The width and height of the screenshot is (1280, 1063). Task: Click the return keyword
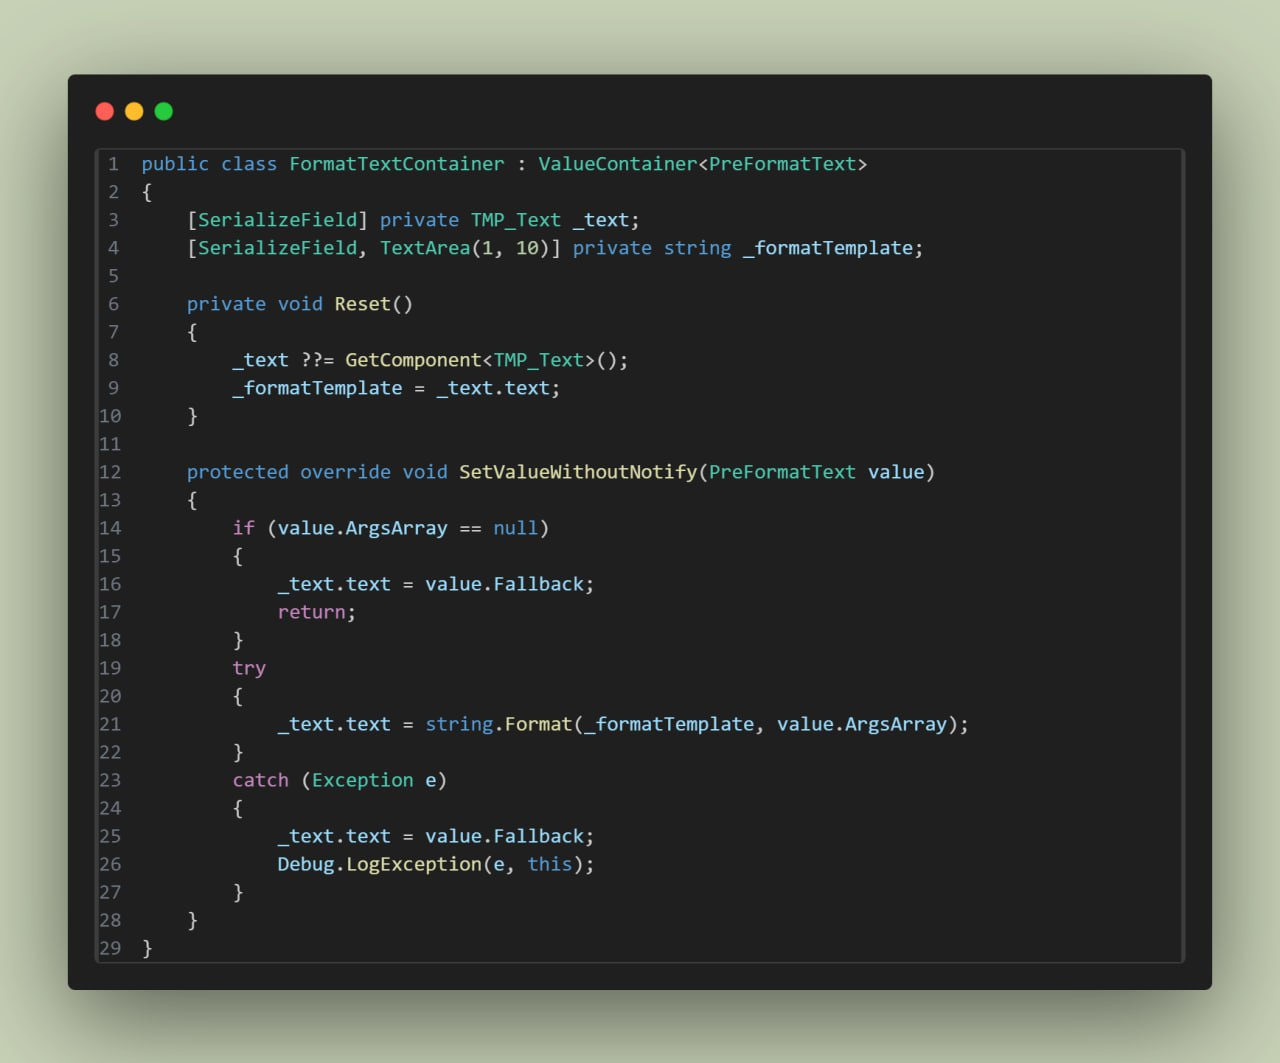[311, 612]
